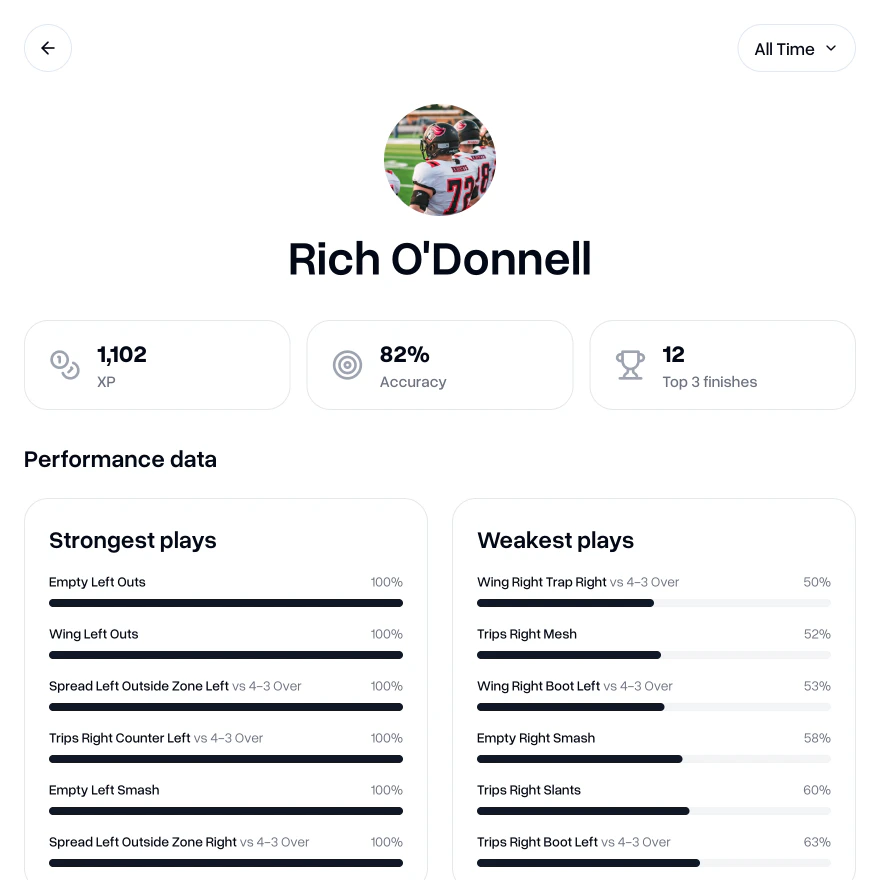The image size is (880, 880).
Task: Click the Spread Left Outside Zone Right entry
Action: tap(143, 842)
